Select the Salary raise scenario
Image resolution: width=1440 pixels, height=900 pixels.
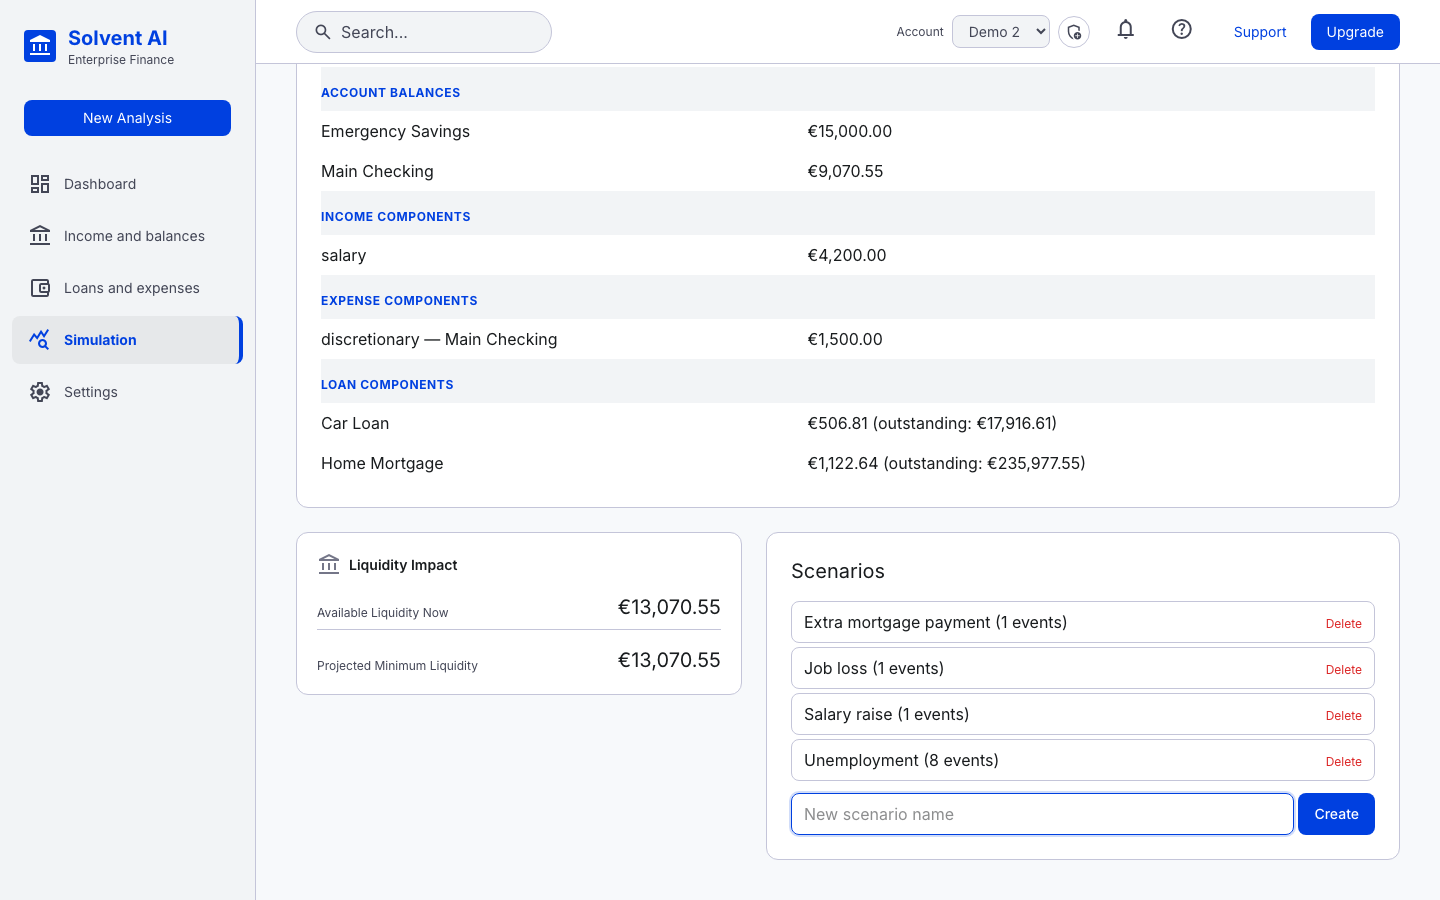coord(1083,714)
